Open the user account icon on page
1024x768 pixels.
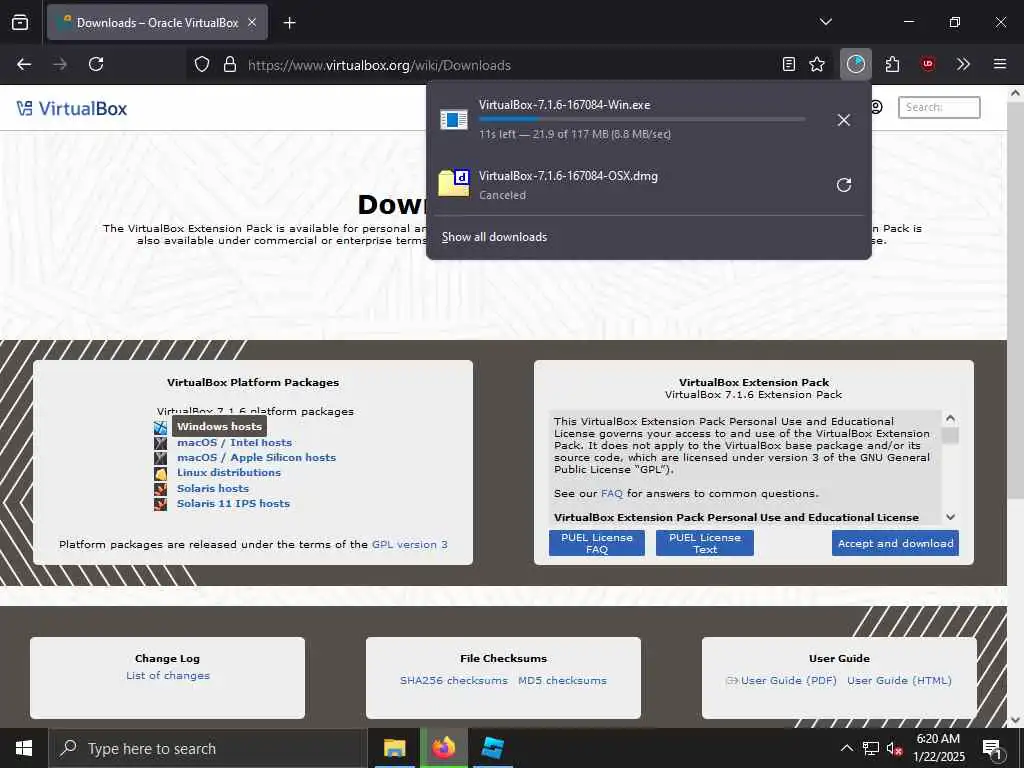[876, 107]
